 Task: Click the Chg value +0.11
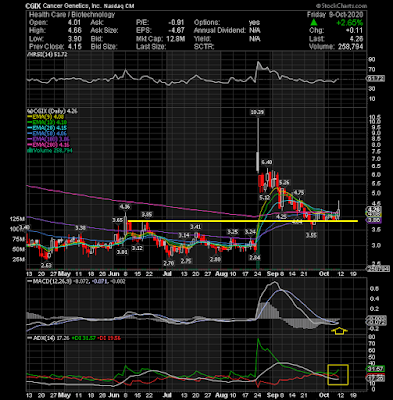(354, 30)
